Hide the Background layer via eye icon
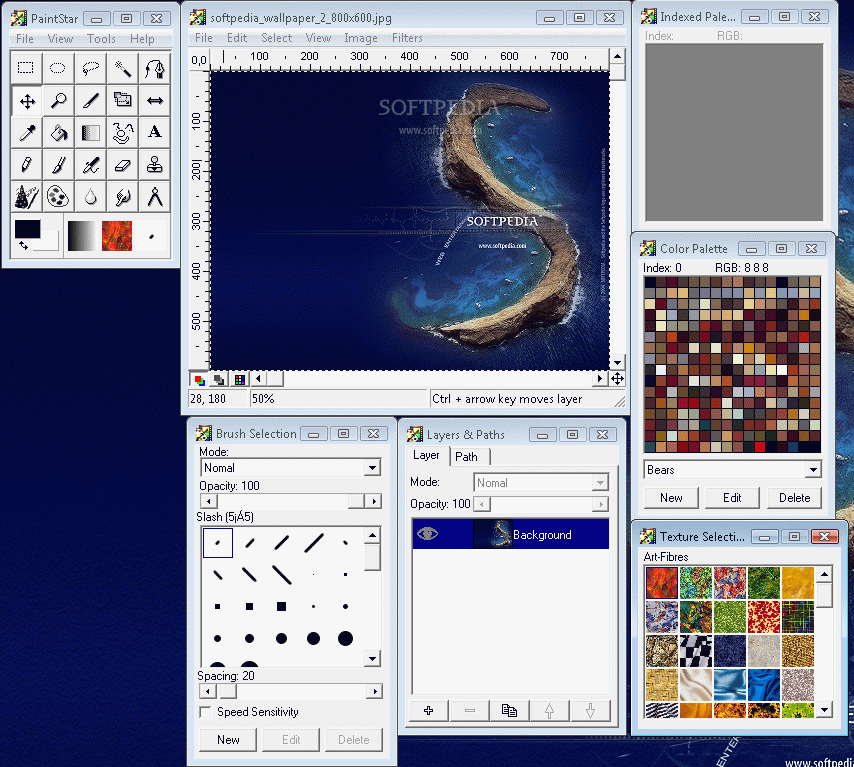 [428, 534]
